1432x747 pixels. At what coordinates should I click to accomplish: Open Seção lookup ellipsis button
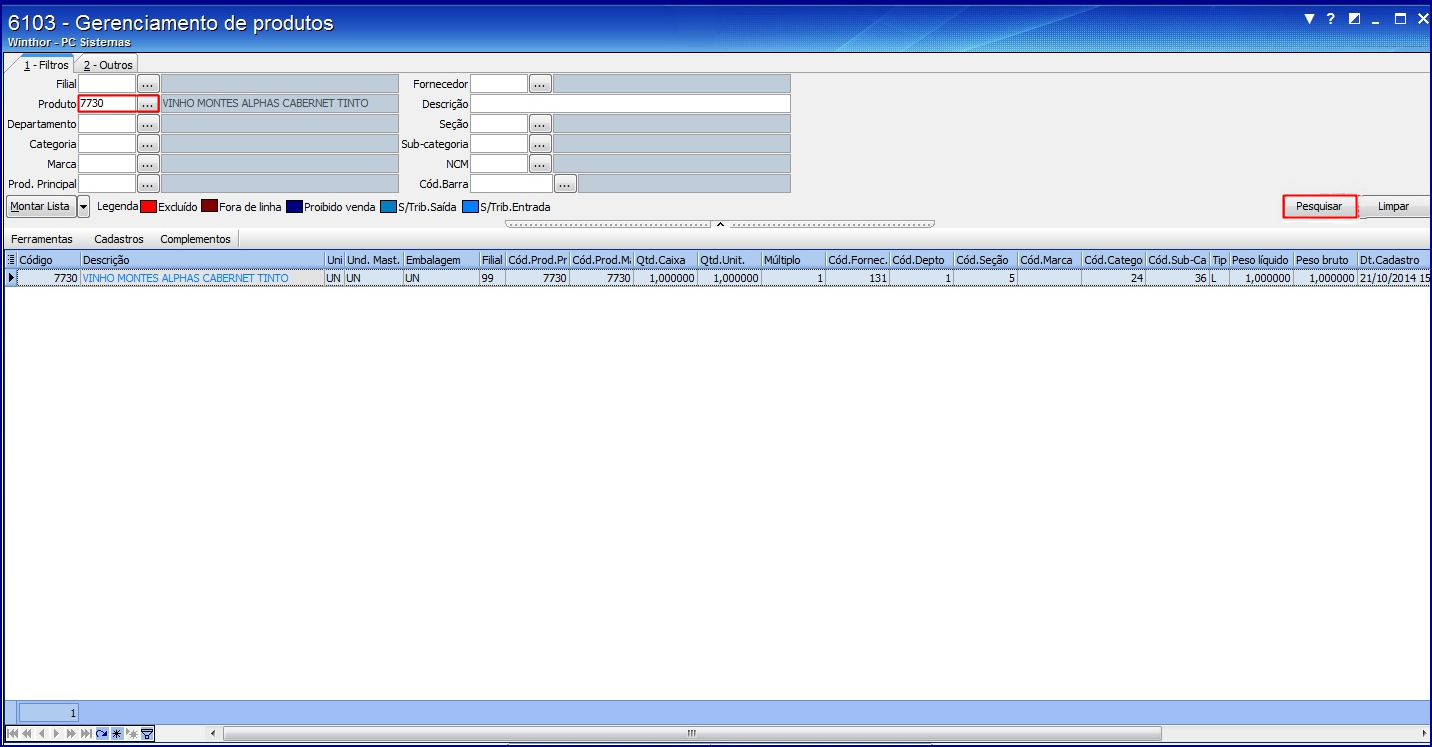(x=540, y=124)
